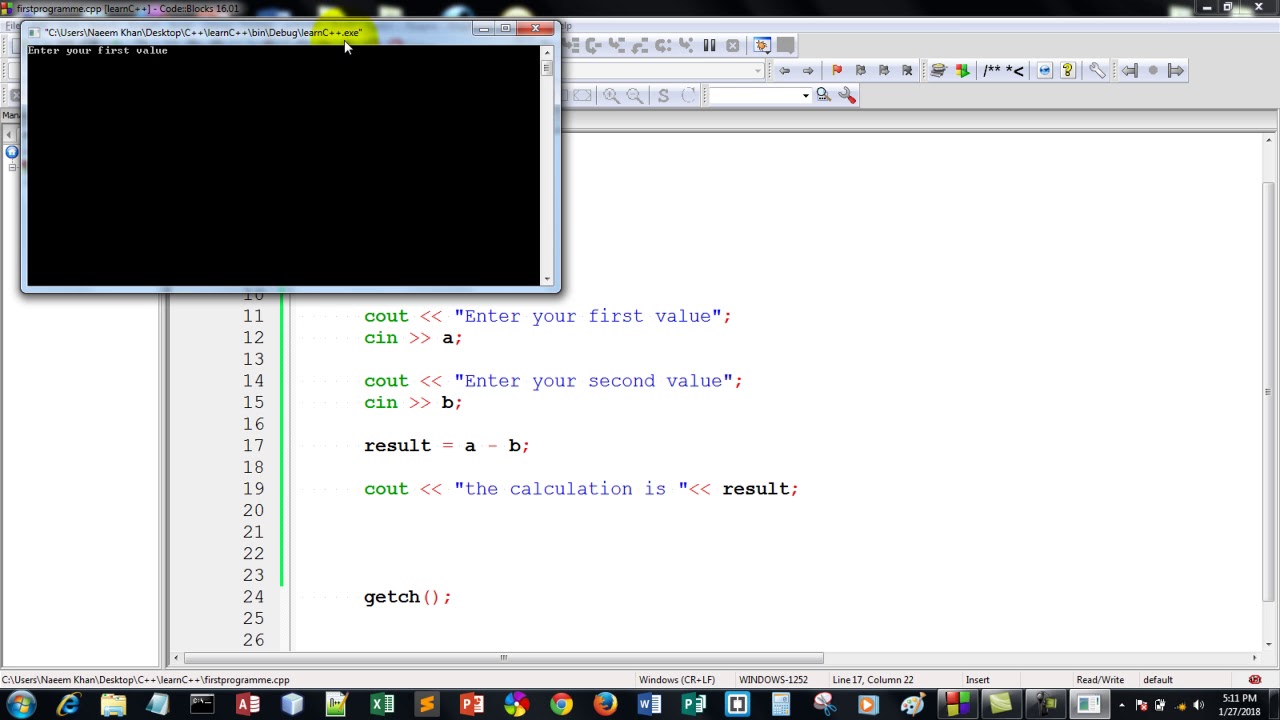Image resolution: width=1280 pixels, height=720 pixels.
Task: Click line 12 'cin >> a;' code
Action: click(413, 338)
